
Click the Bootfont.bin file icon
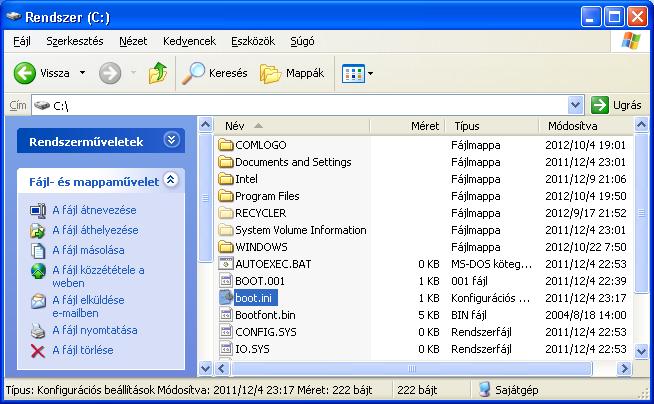[226, 315]
